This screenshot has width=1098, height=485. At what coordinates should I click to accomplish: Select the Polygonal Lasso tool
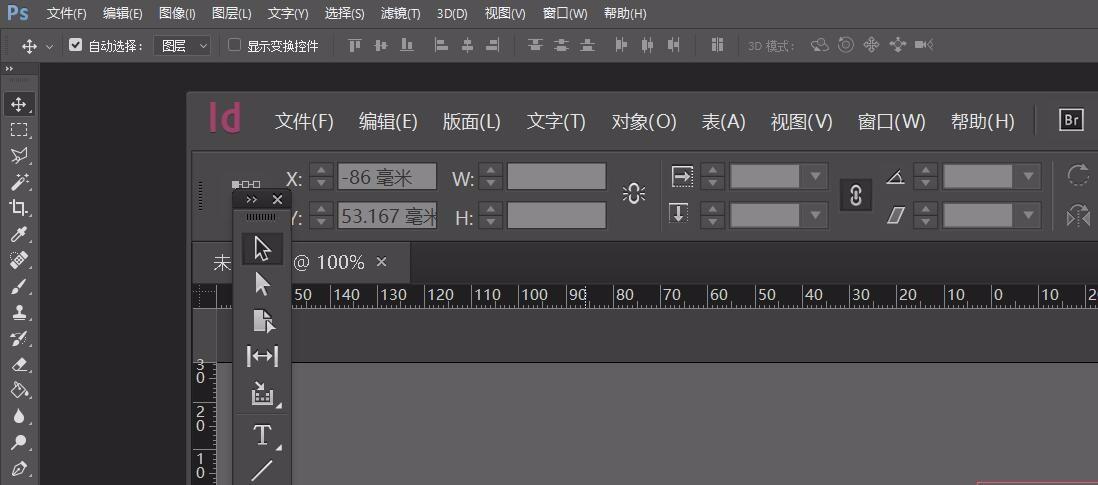[x=19, y=155]
